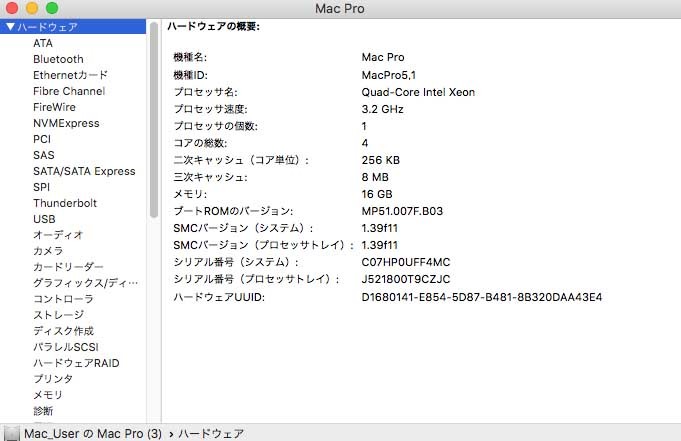The image size is (681, 441).
Task: Select SAS in the sidebar
Action: 44,155
